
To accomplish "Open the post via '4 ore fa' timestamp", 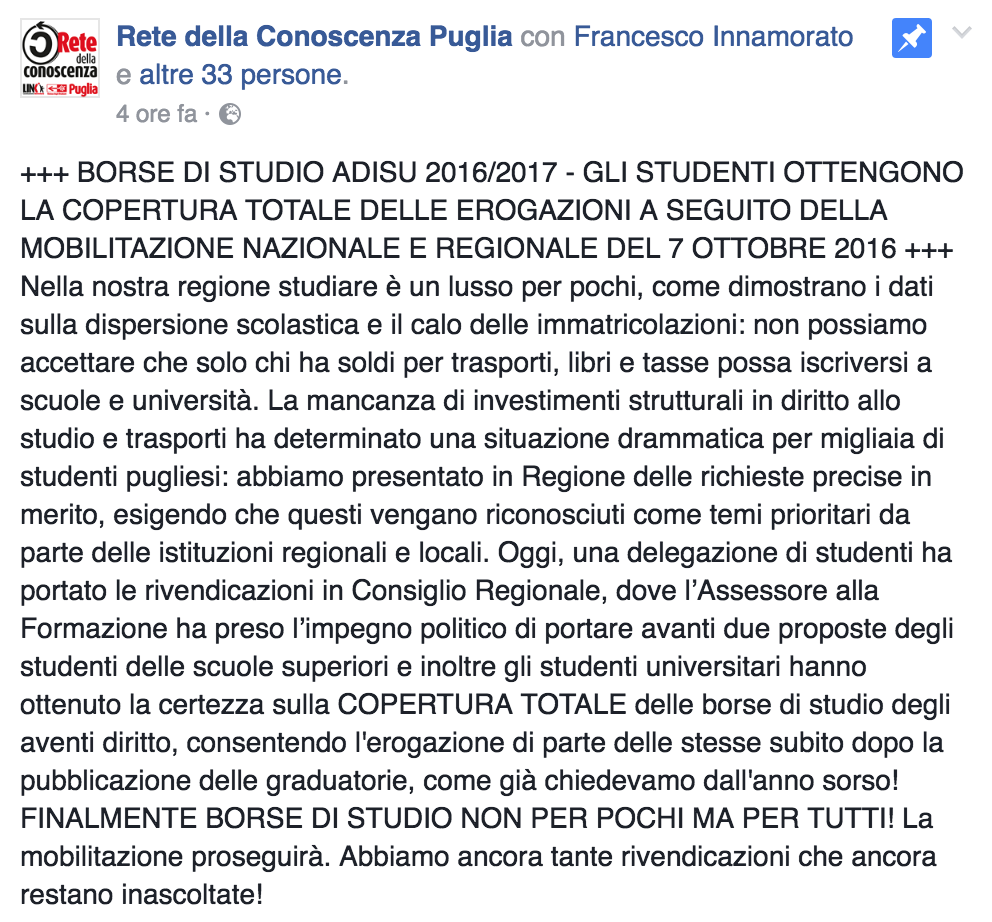I will point(156,114).
